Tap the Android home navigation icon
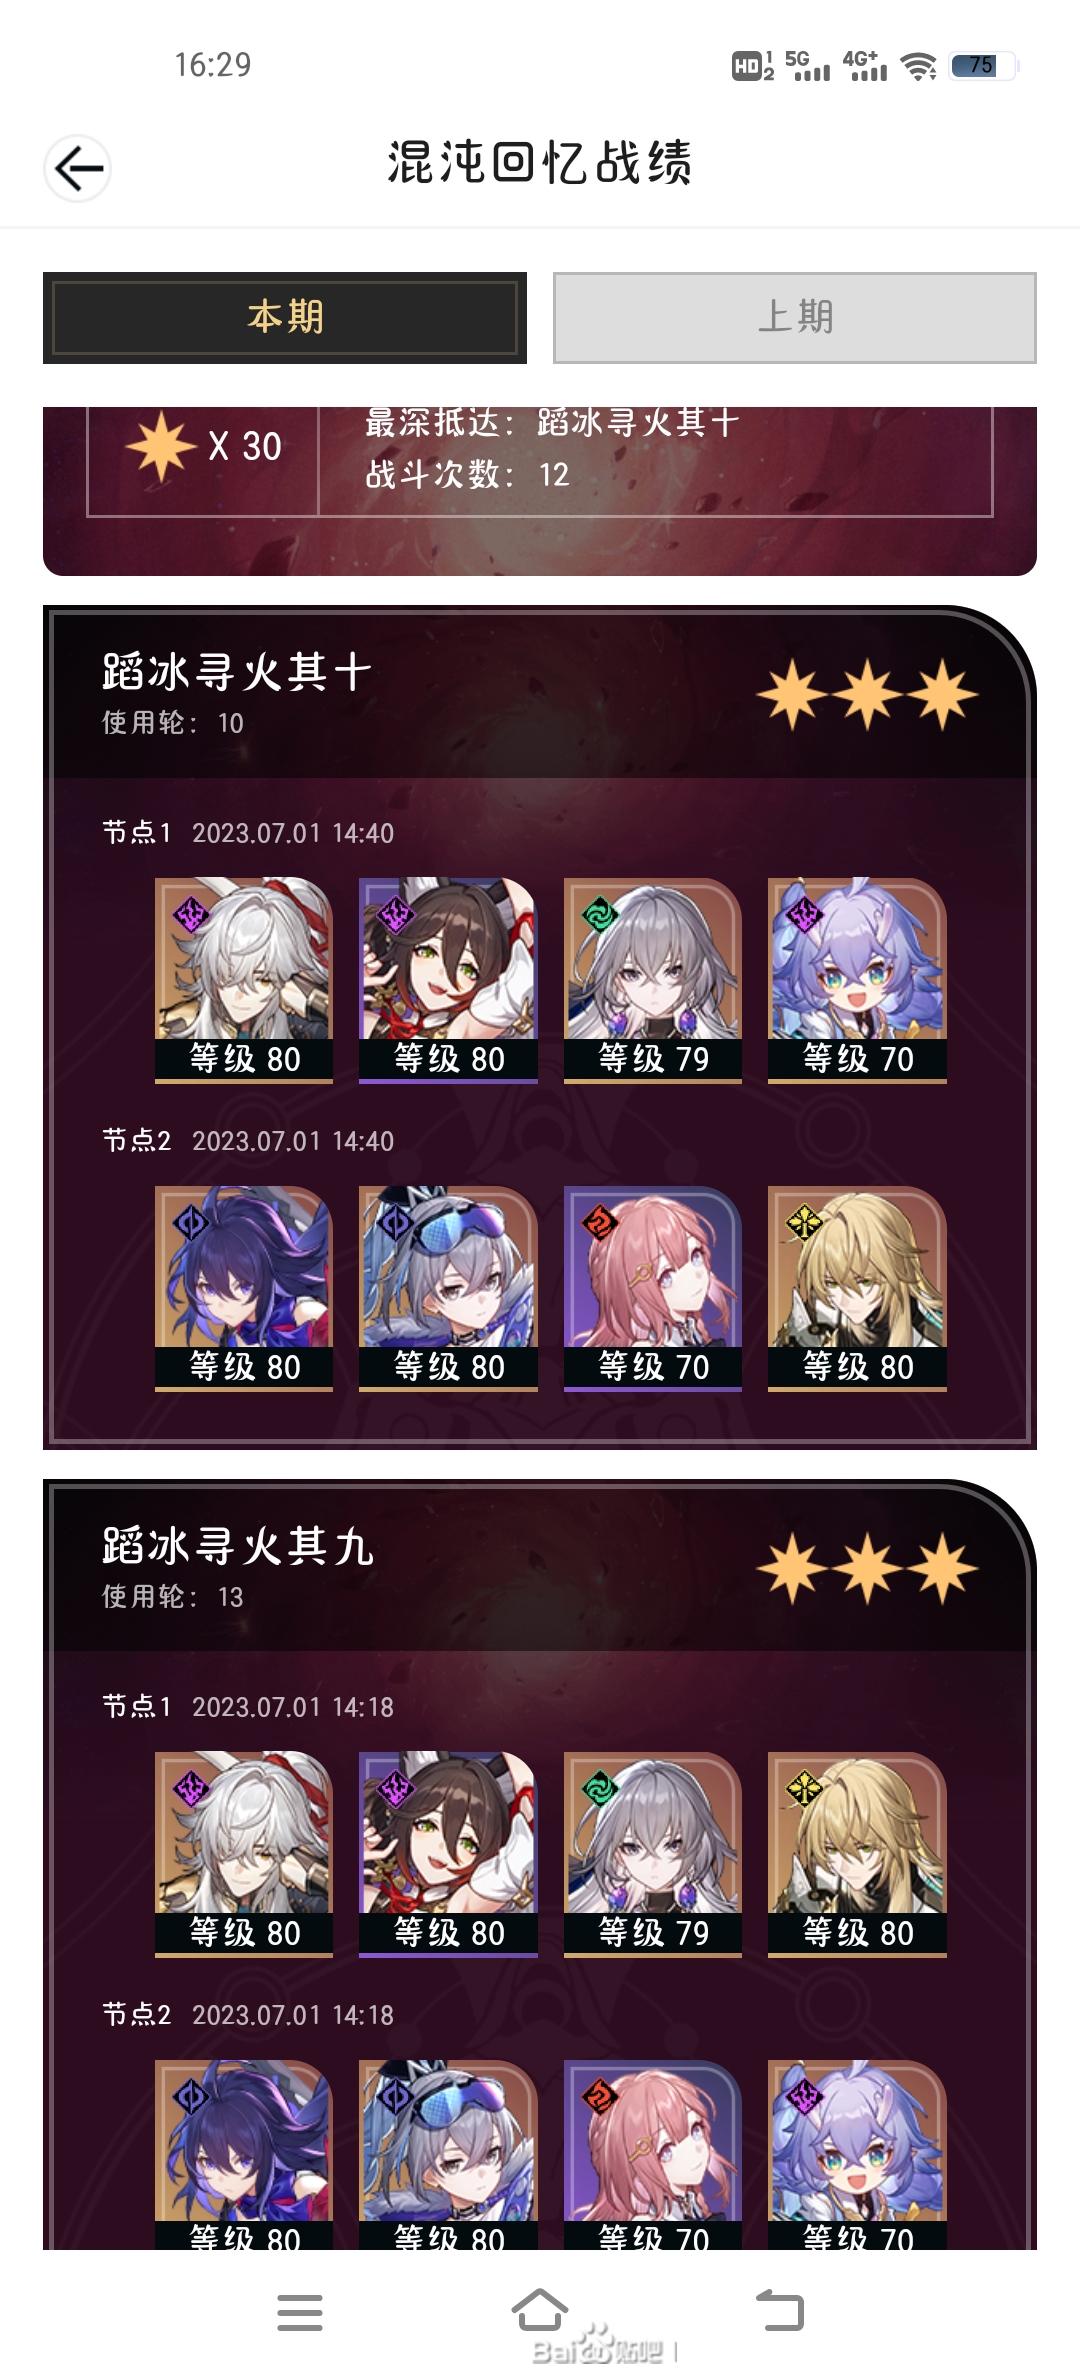1080x2376 pixels. tap(539, 2311)
